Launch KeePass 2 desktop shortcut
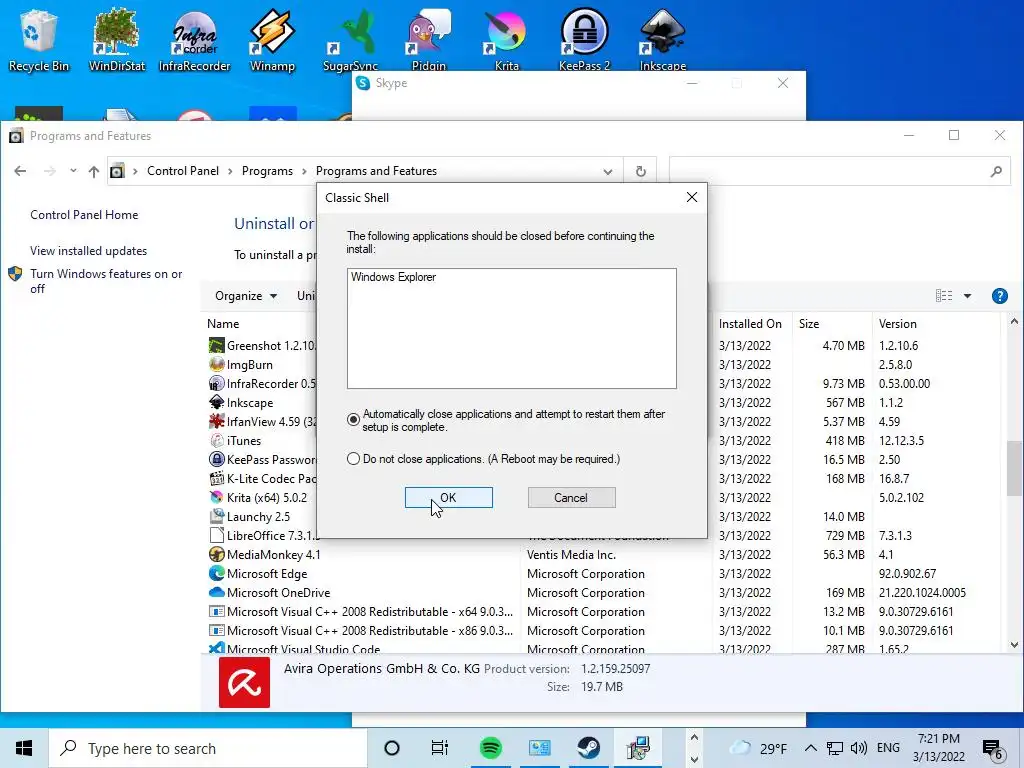 [x=584, y=39]
